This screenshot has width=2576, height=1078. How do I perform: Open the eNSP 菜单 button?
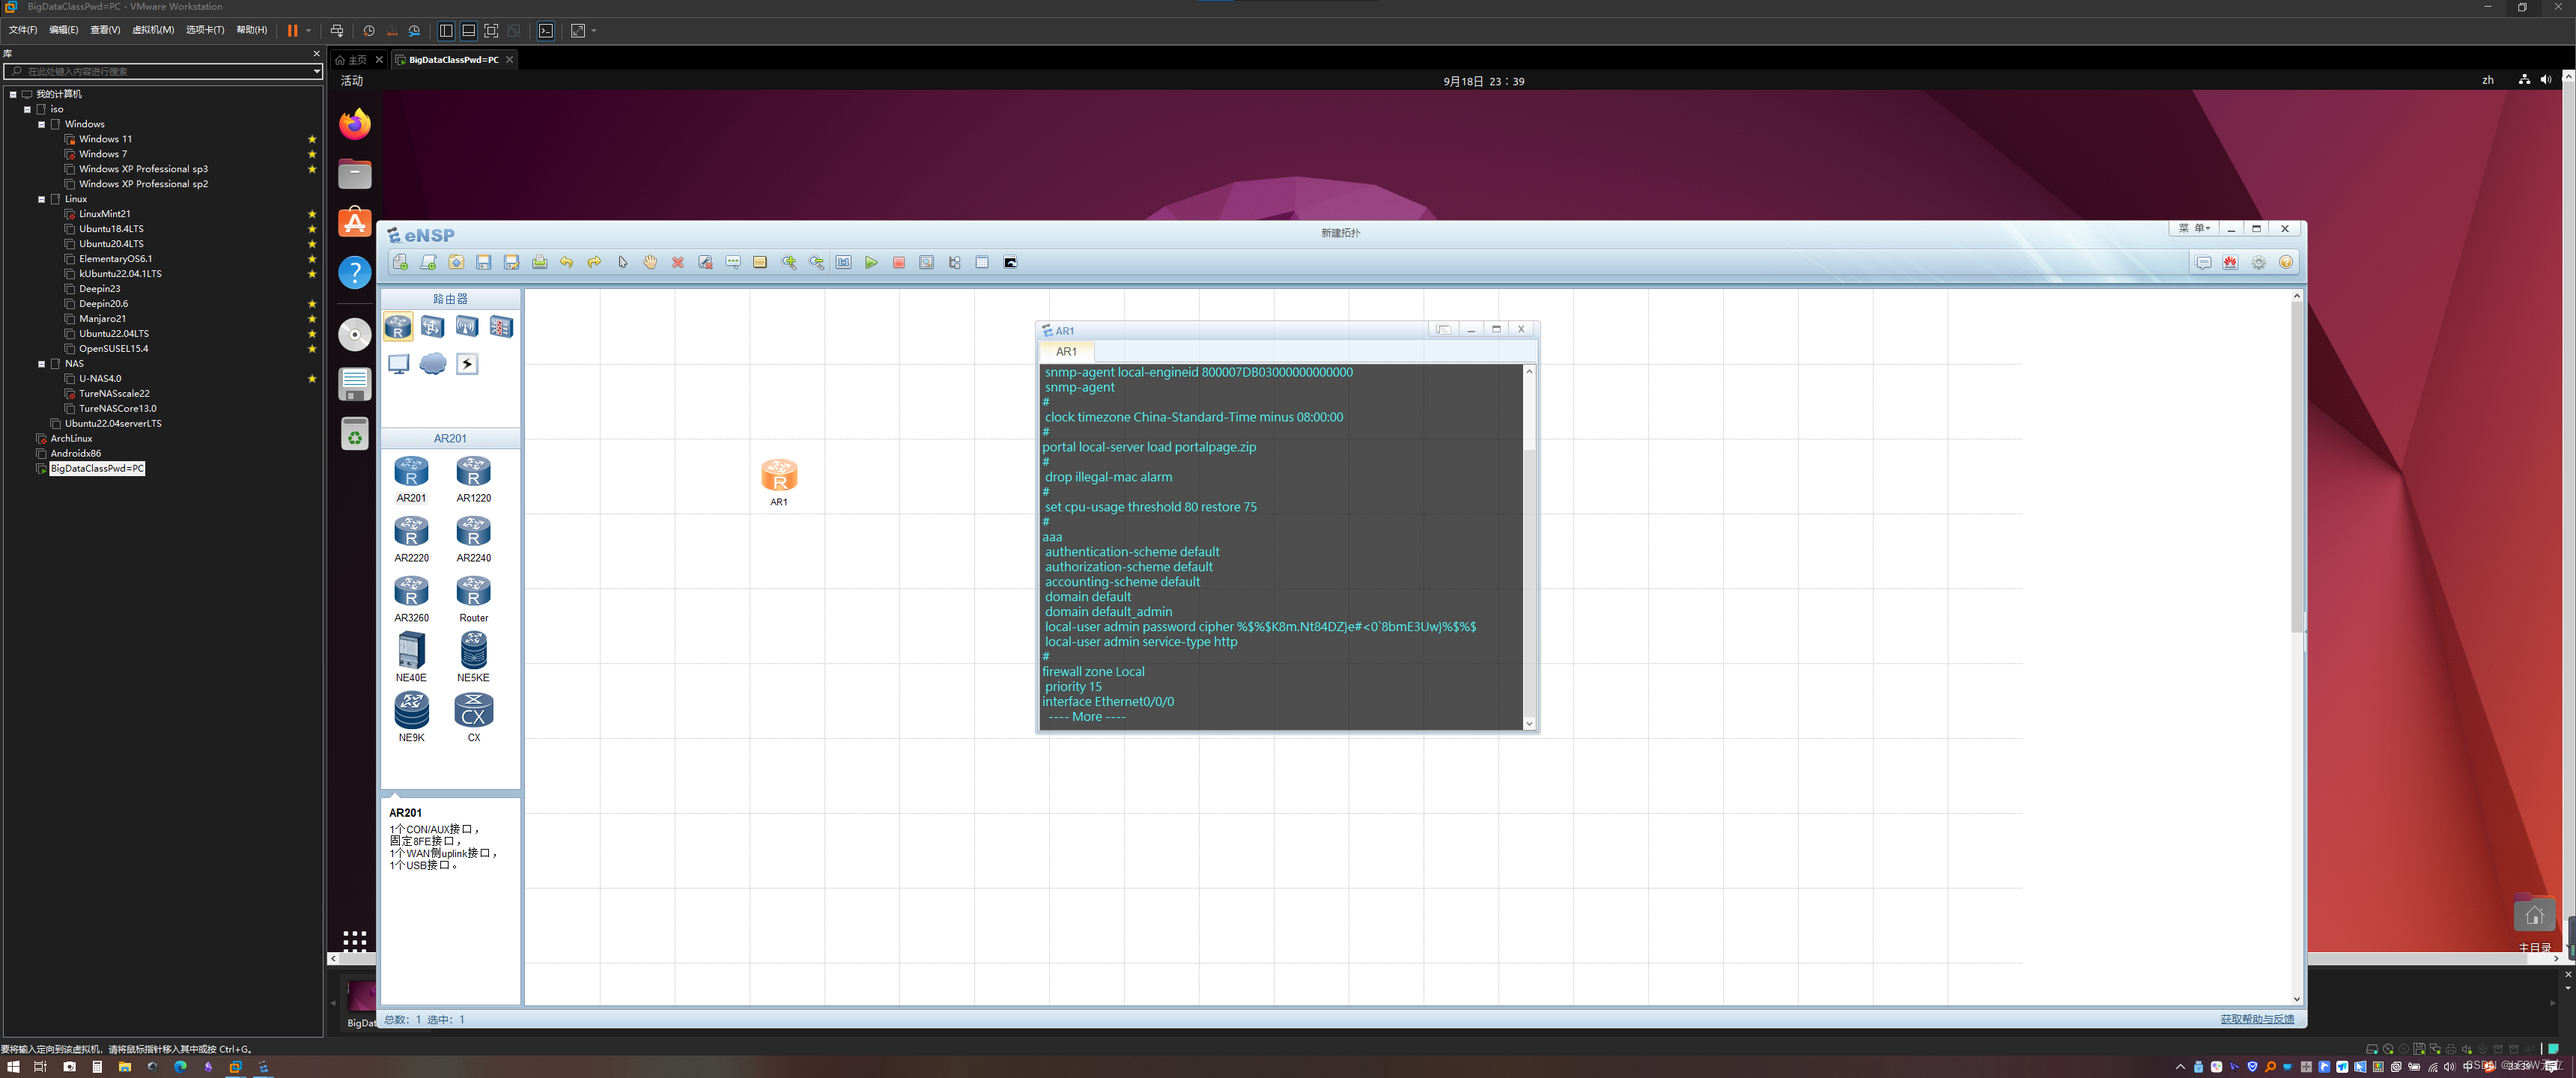pos(2194,228)
